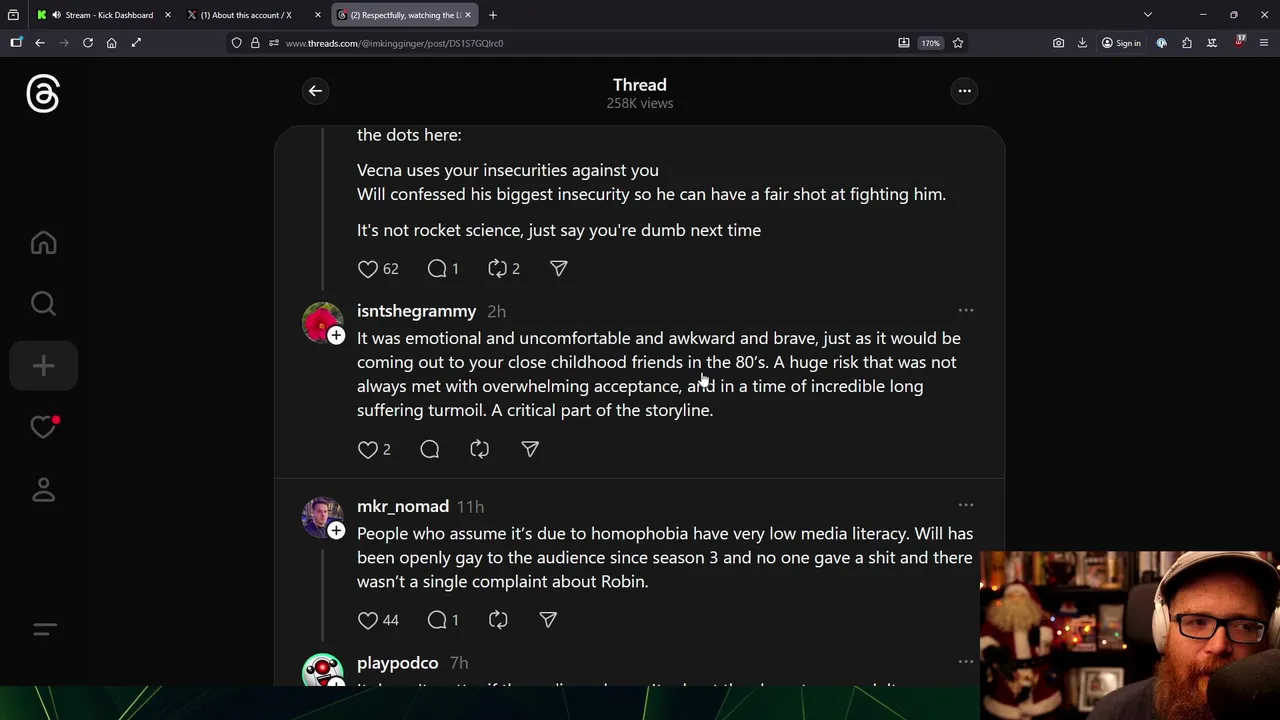Click the Sign in button in toolbar
This screenshot has width=1280, height=720.
pyautogui.click(x=1121, y=43)
